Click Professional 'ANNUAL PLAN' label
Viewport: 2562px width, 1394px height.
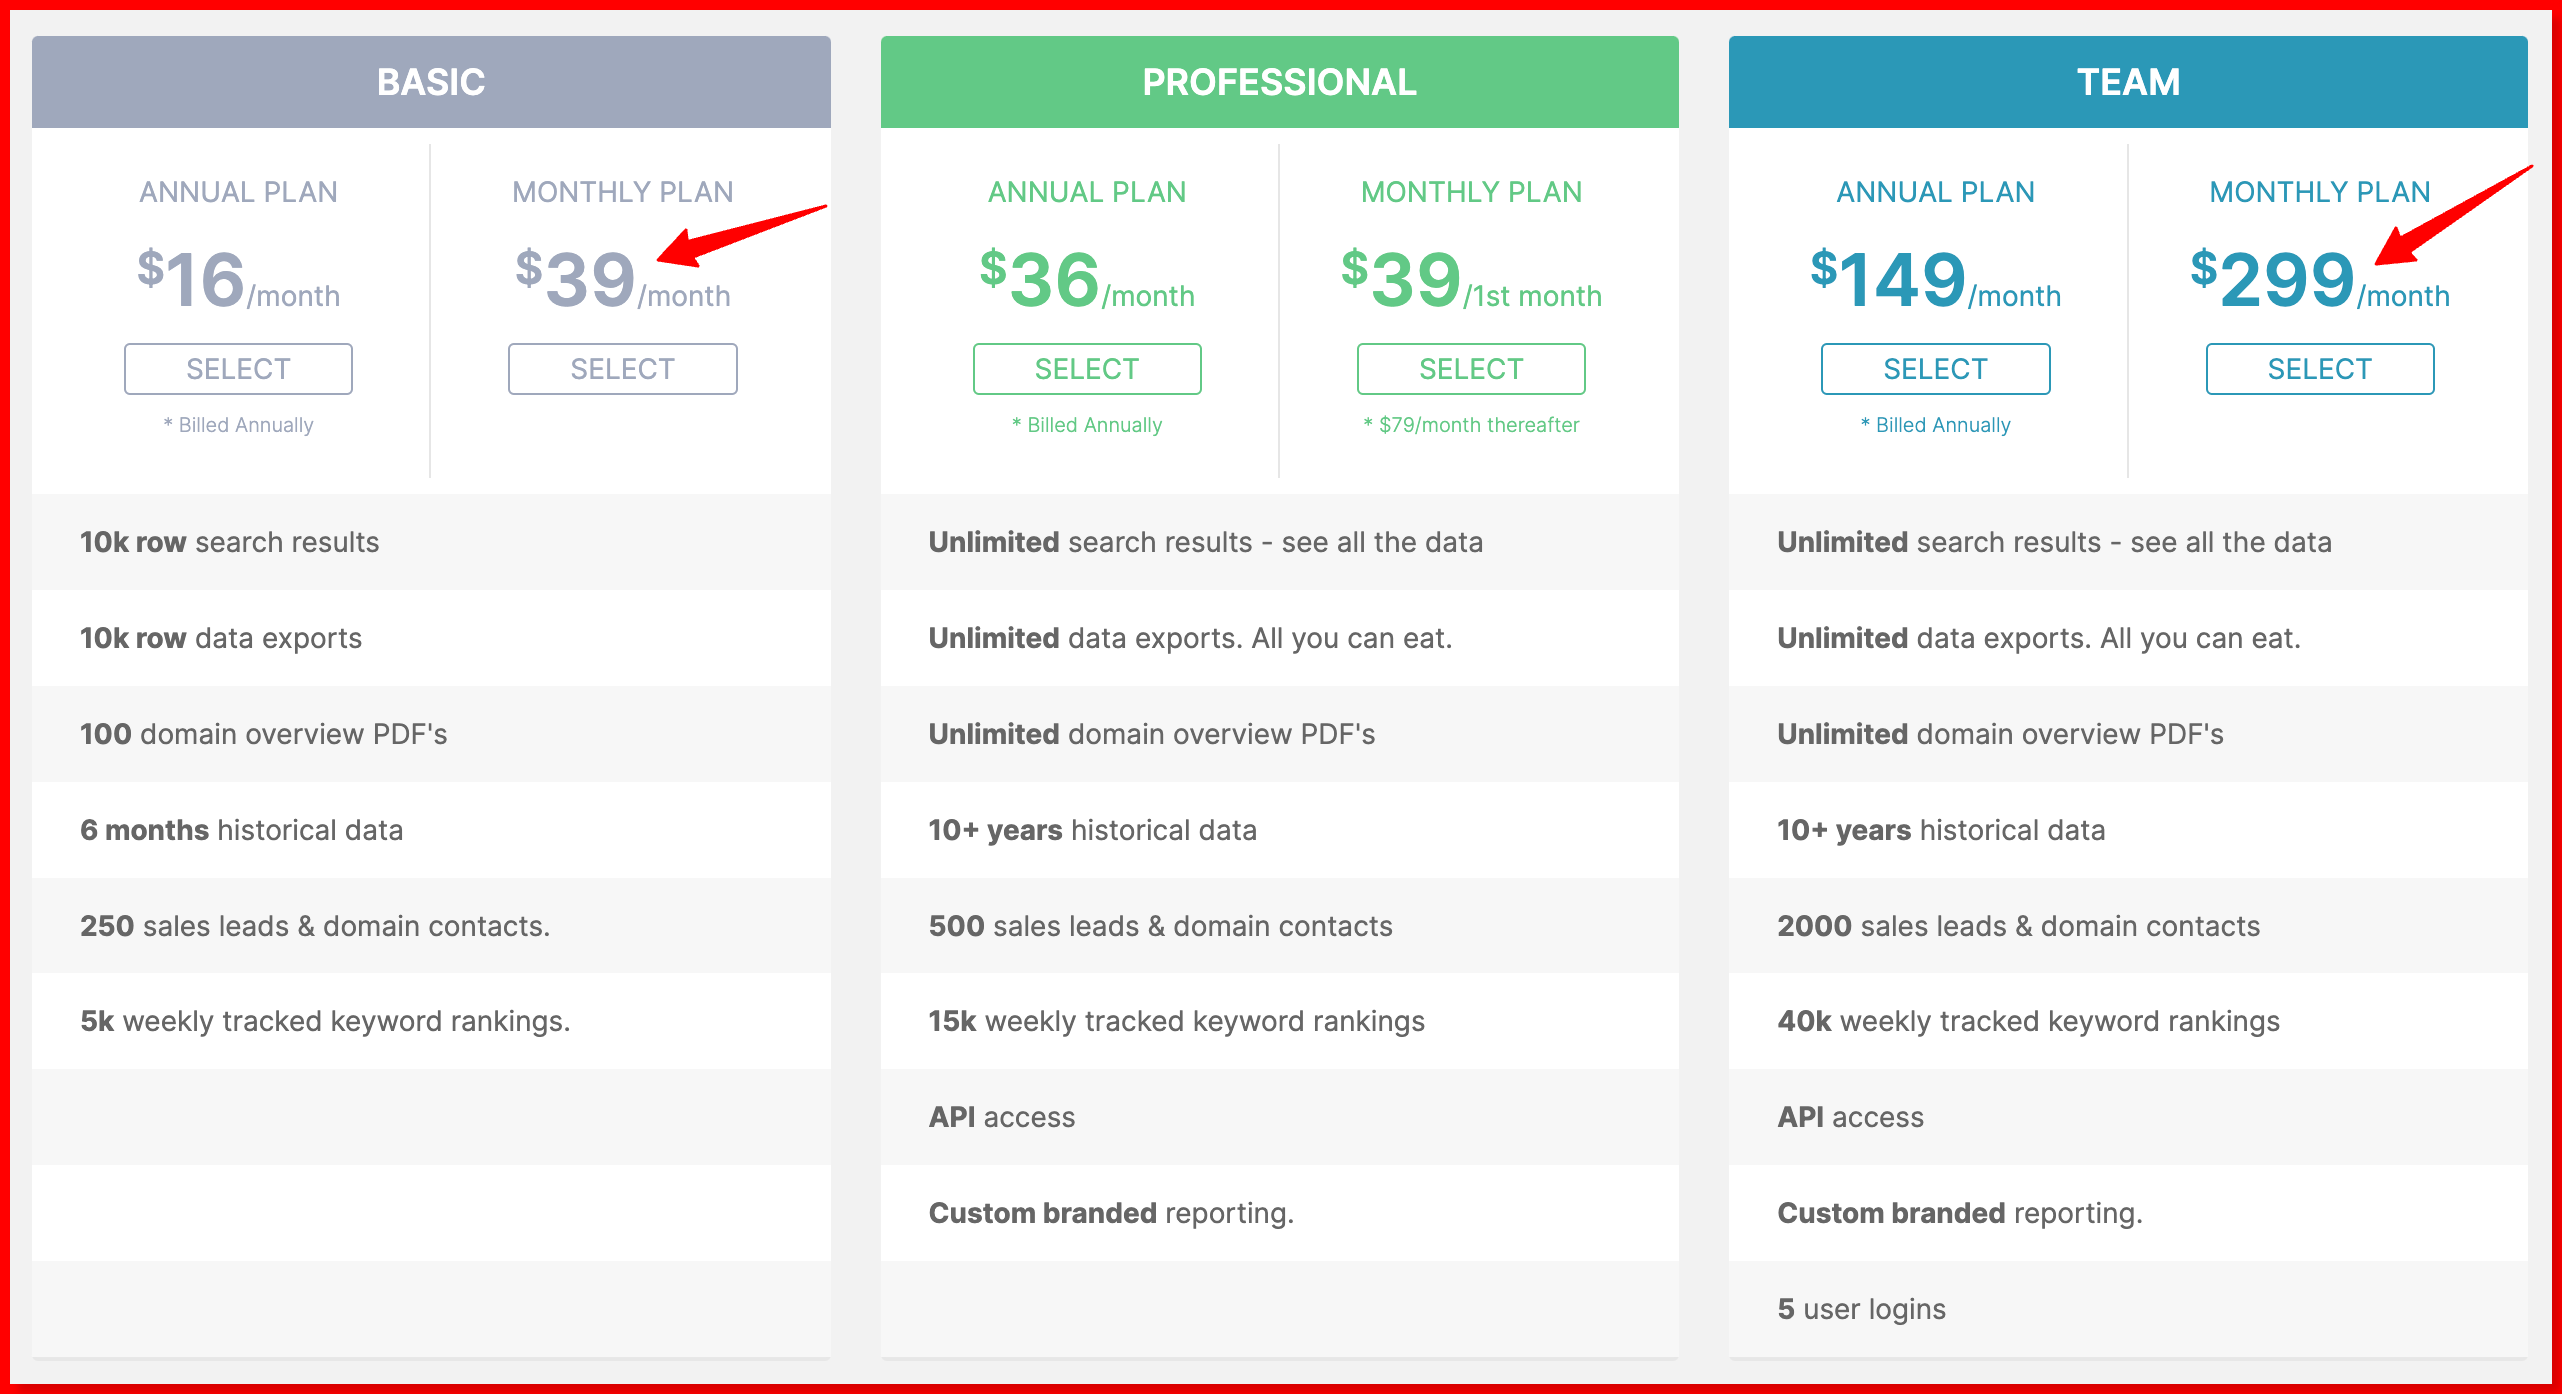point(1087,192)
